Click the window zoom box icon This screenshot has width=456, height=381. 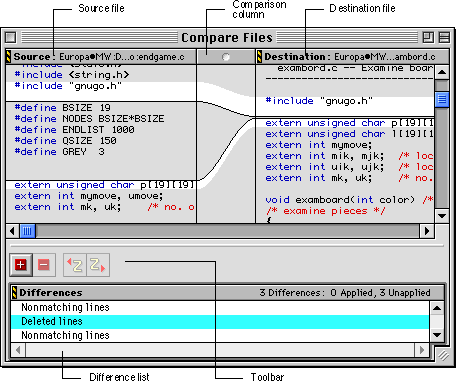click(428, 37)
